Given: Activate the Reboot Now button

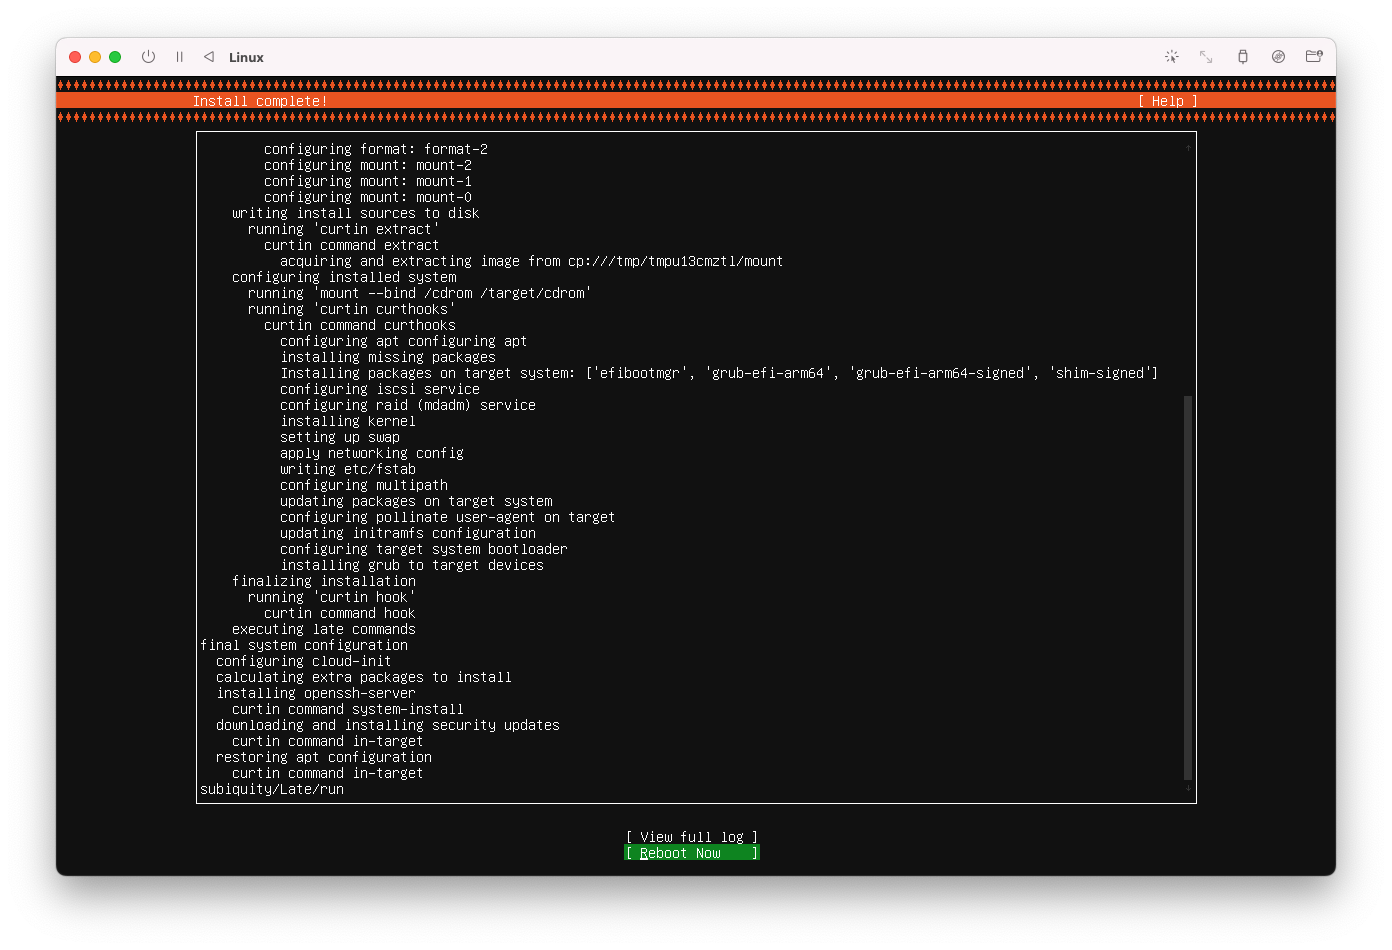Looking at the screenshot, I should pos(692,853).
